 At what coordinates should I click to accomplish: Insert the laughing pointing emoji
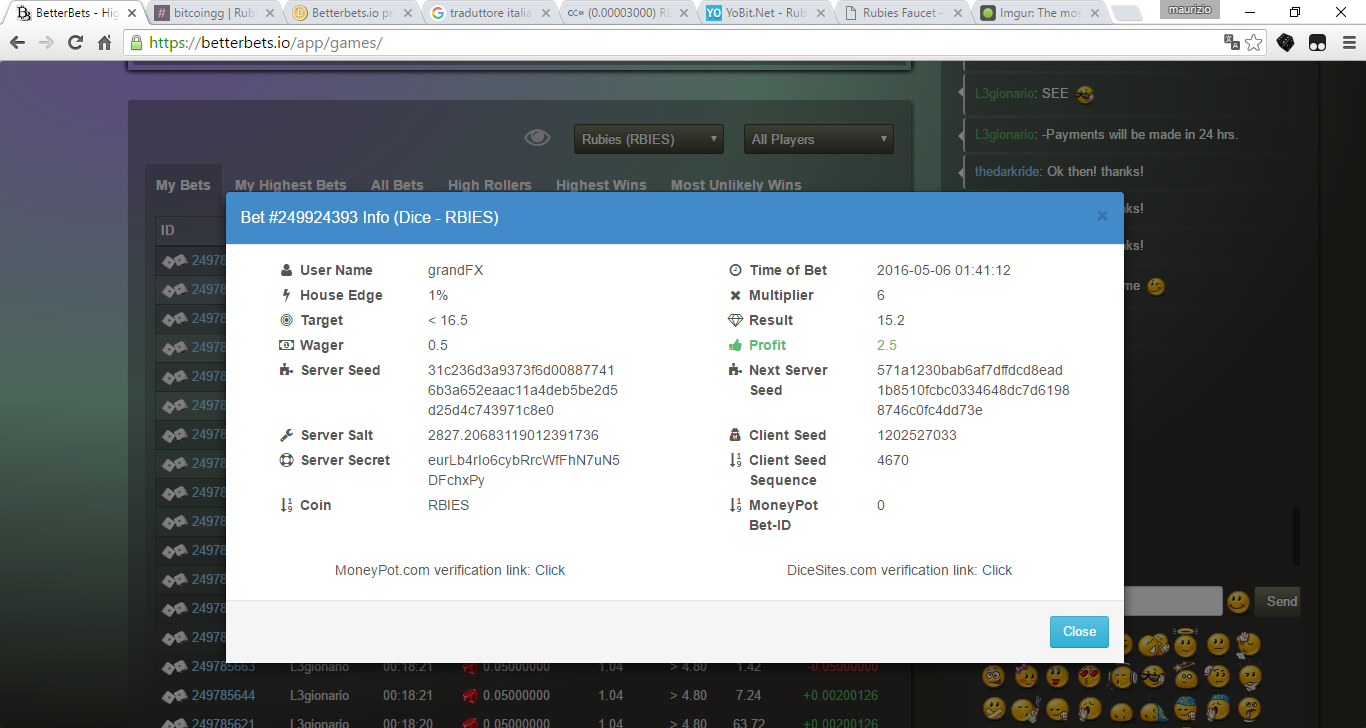[x=1154, y=644]
